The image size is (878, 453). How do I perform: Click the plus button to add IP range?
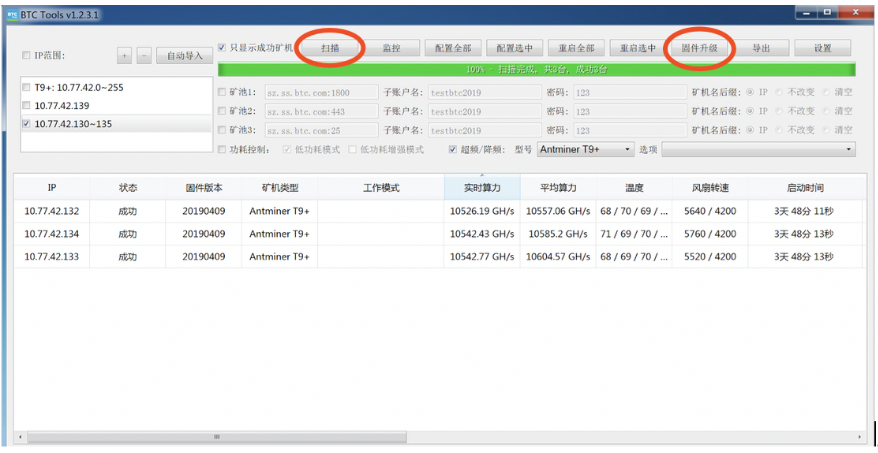pyautogui.click(x=124, y=55)
